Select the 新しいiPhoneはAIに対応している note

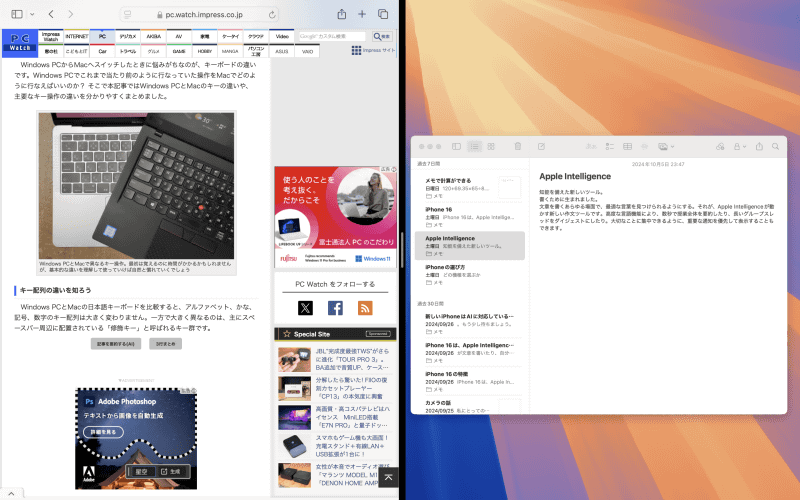click(469, 323)
